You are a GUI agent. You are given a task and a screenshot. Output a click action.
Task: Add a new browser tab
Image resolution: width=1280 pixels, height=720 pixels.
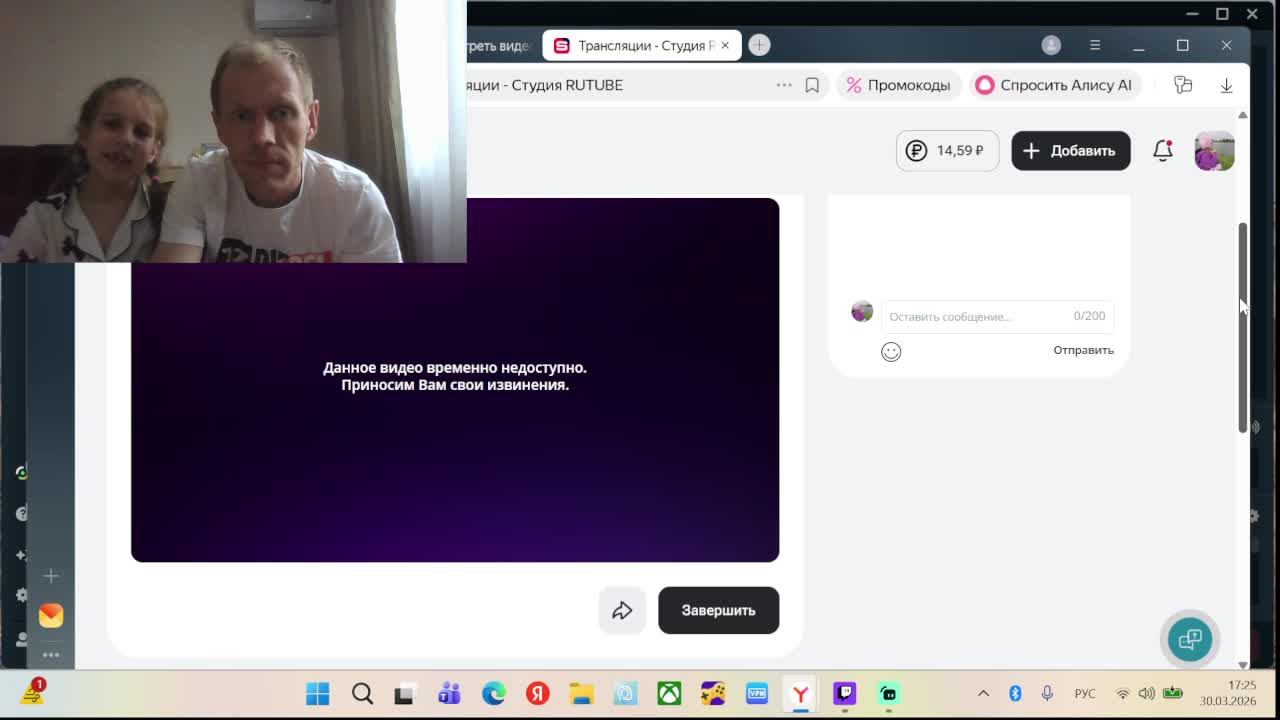pos(759,45)
